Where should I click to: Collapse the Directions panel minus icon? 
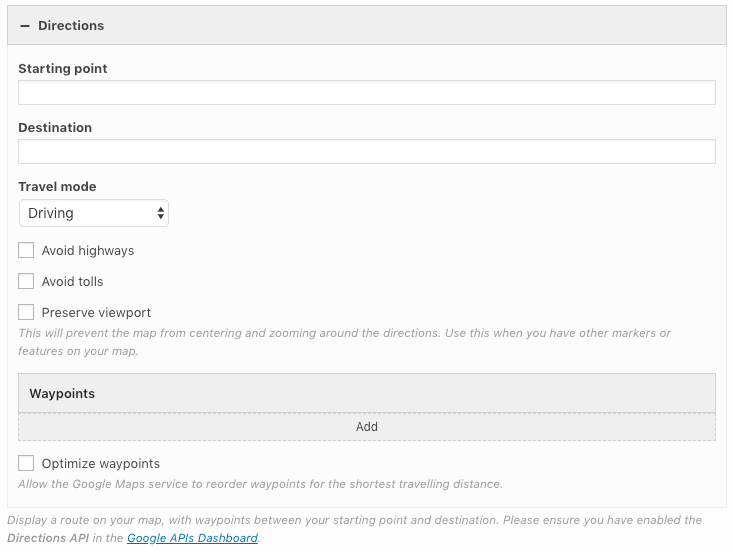(x=25, y=26)
